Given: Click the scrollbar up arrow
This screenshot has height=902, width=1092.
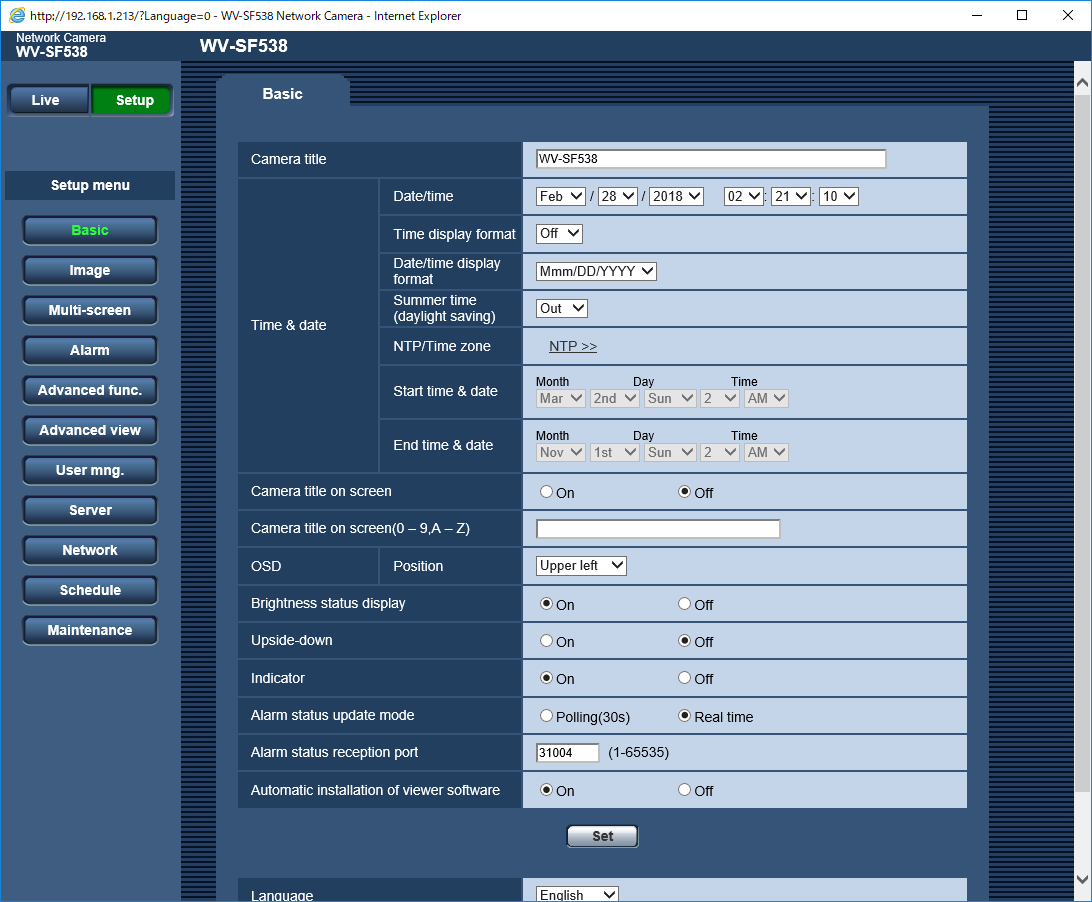Looking at the screenshot, I should pyautogui.click(x=1082, y=82).
